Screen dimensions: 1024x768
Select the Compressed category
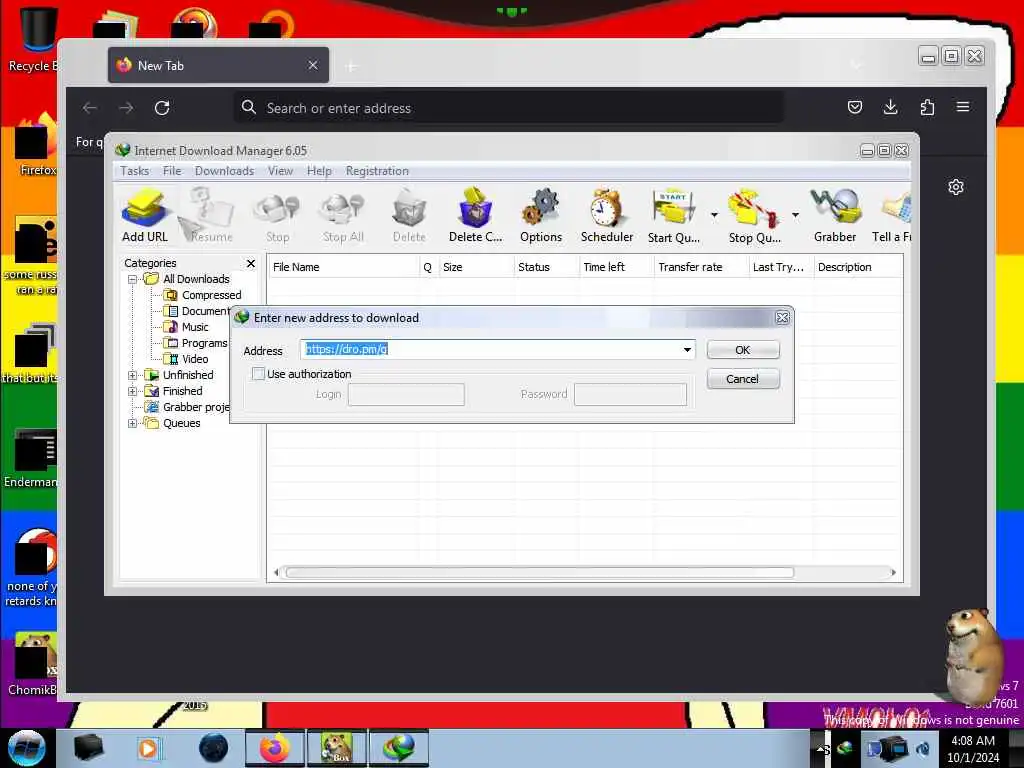[x=203, y=295]
